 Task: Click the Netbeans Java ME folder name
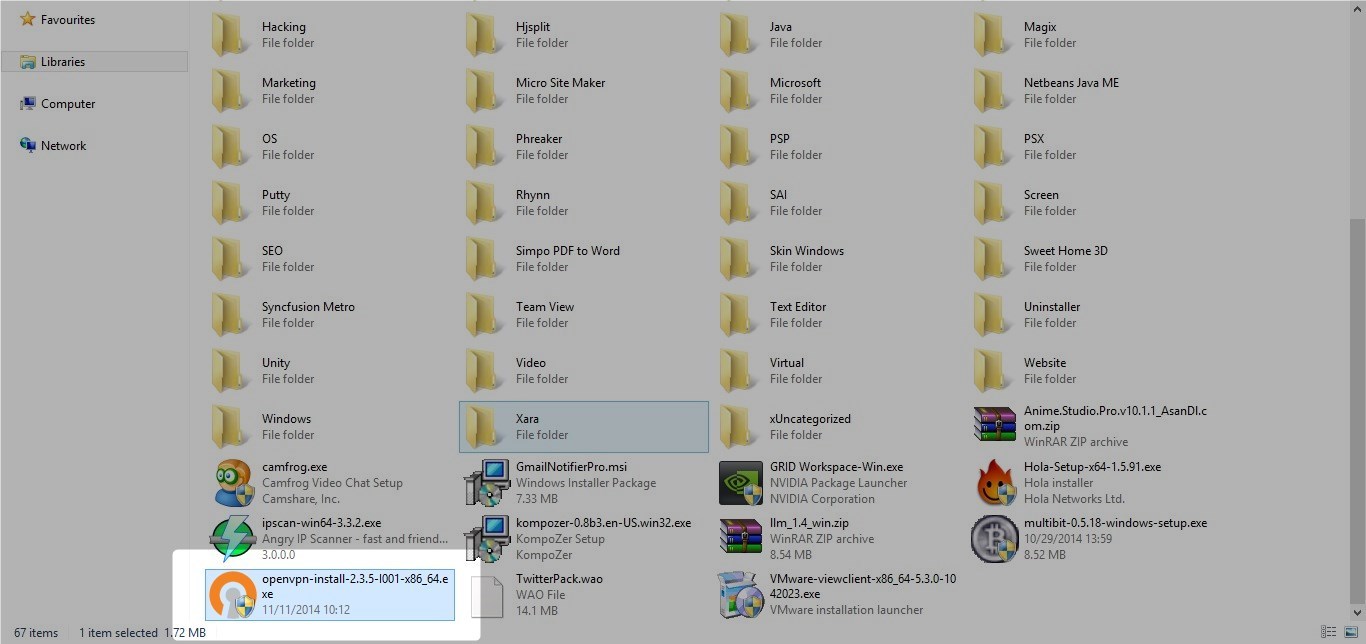(1071, 83)
